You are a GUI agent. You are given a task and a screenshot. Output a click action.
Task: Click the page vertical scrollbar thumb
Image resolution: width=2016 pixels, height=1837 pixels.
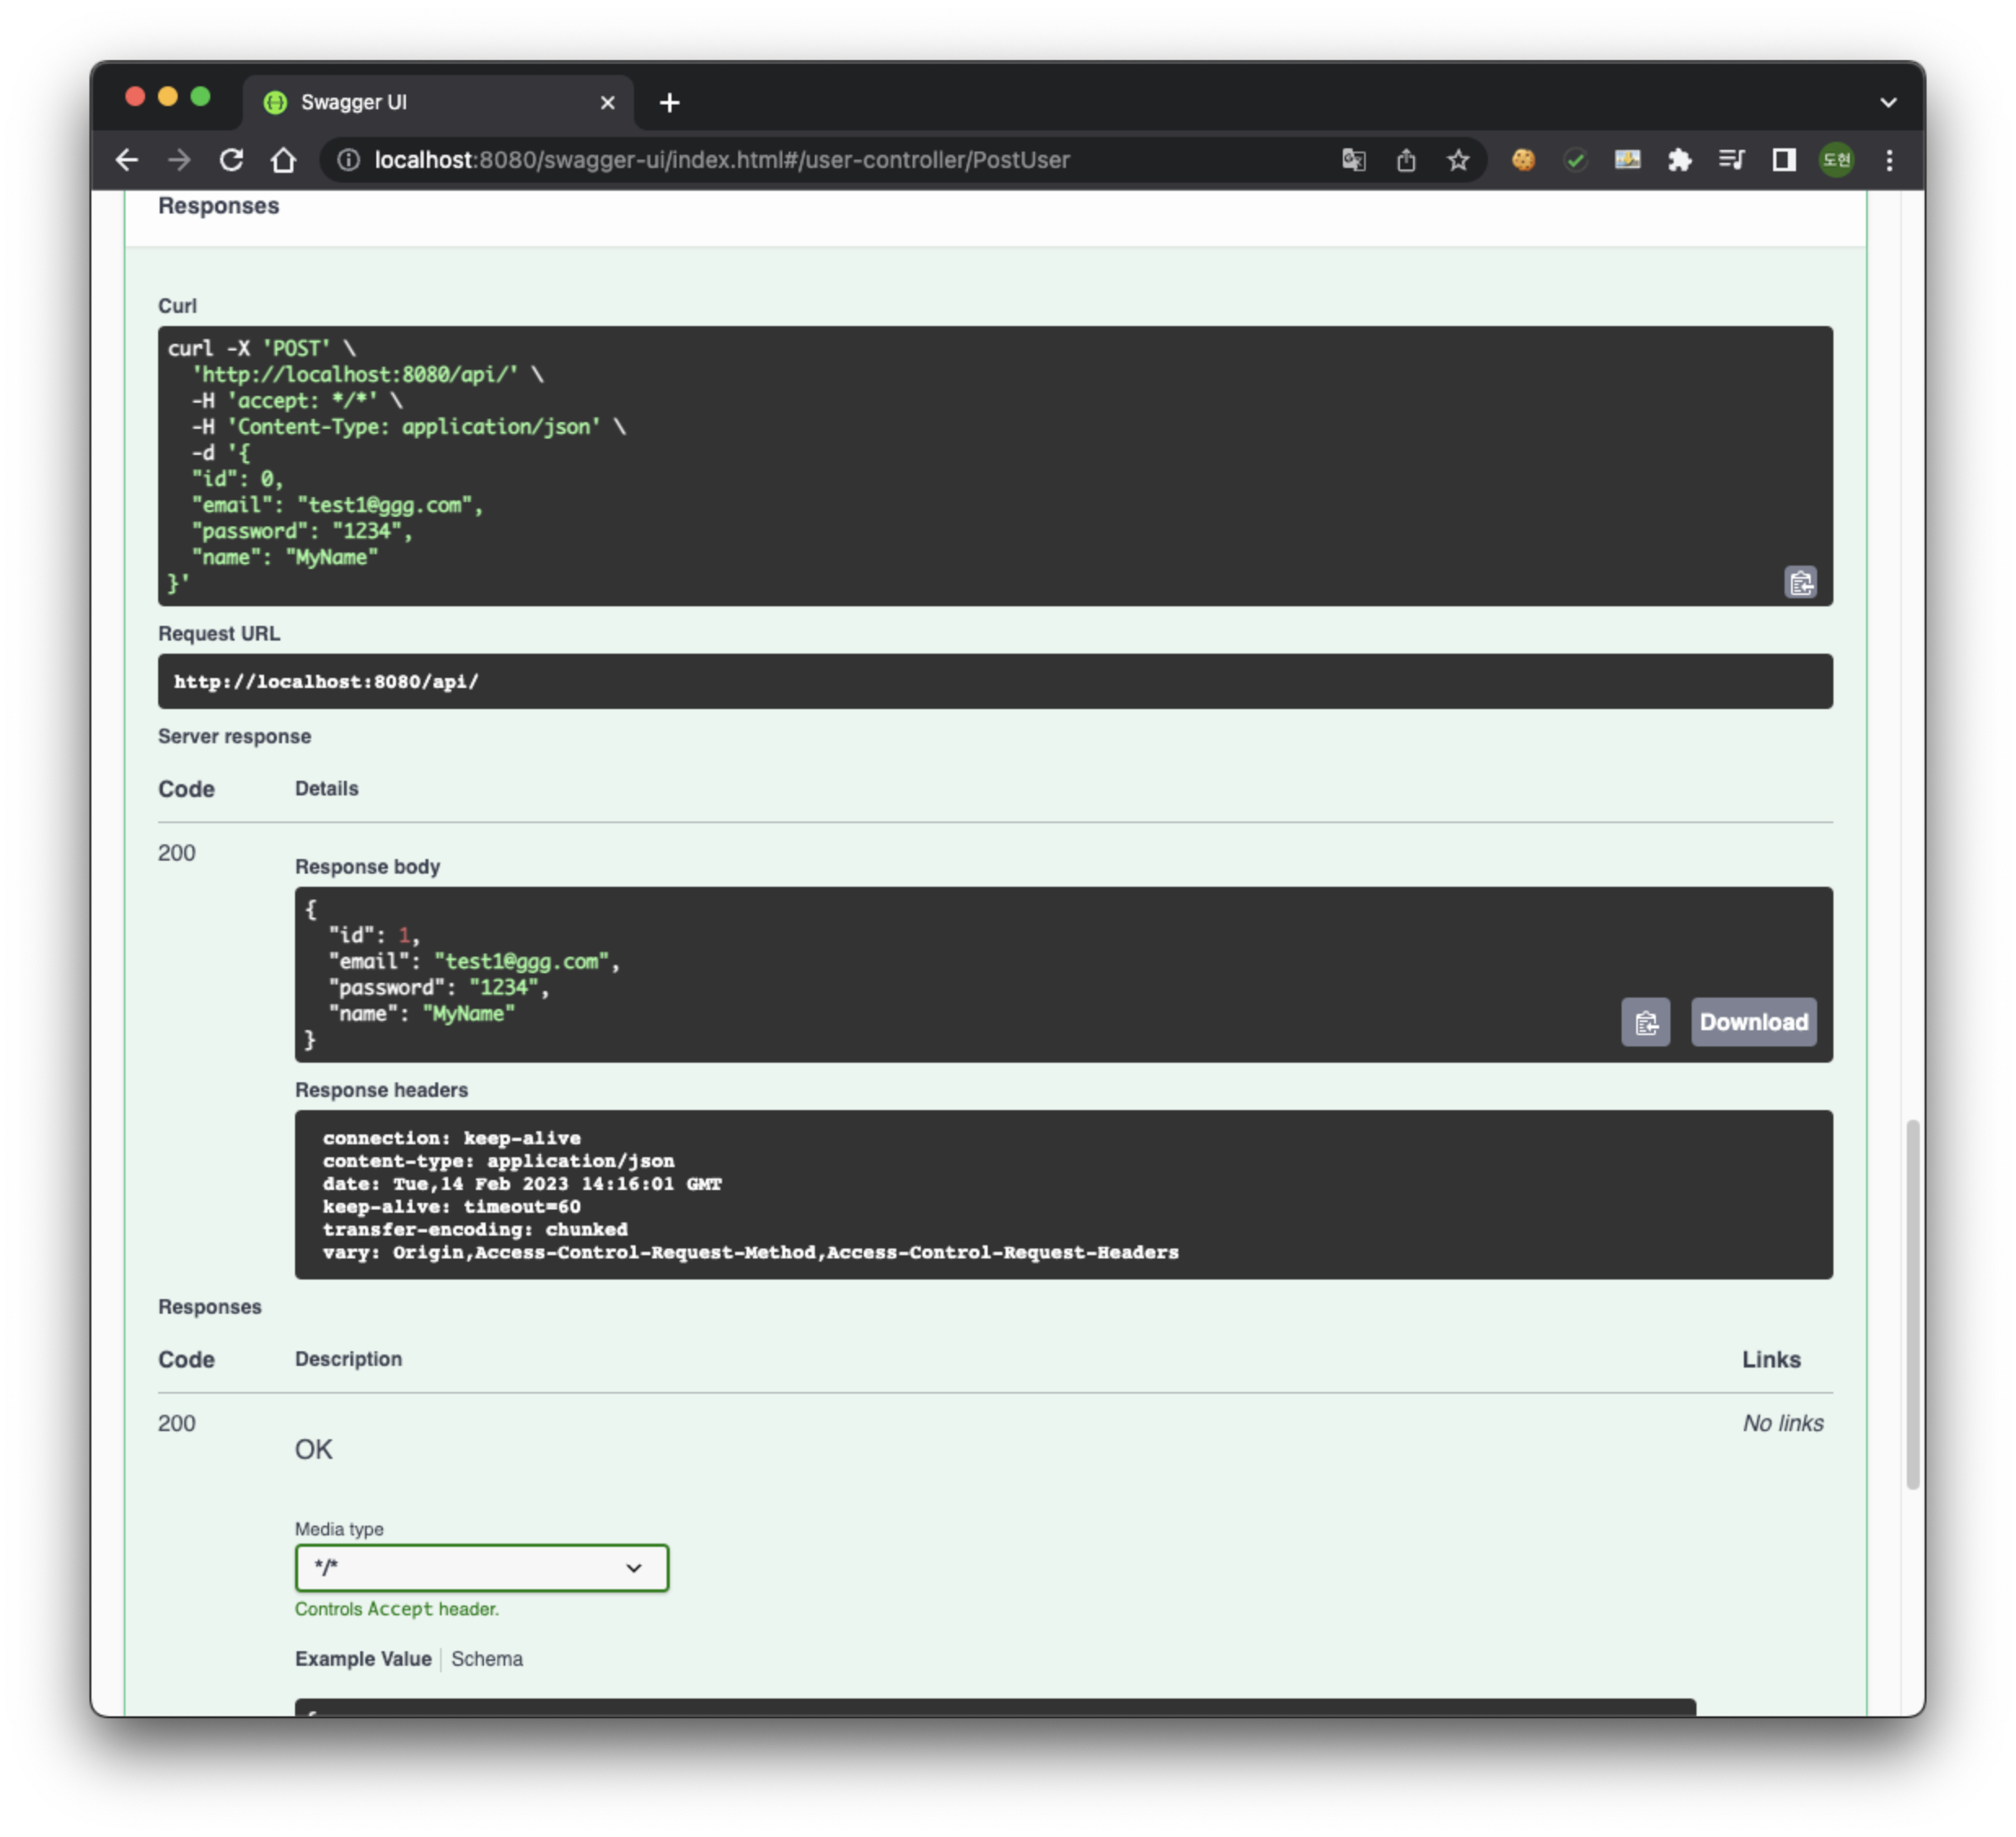click(x=1912, y=1303)
